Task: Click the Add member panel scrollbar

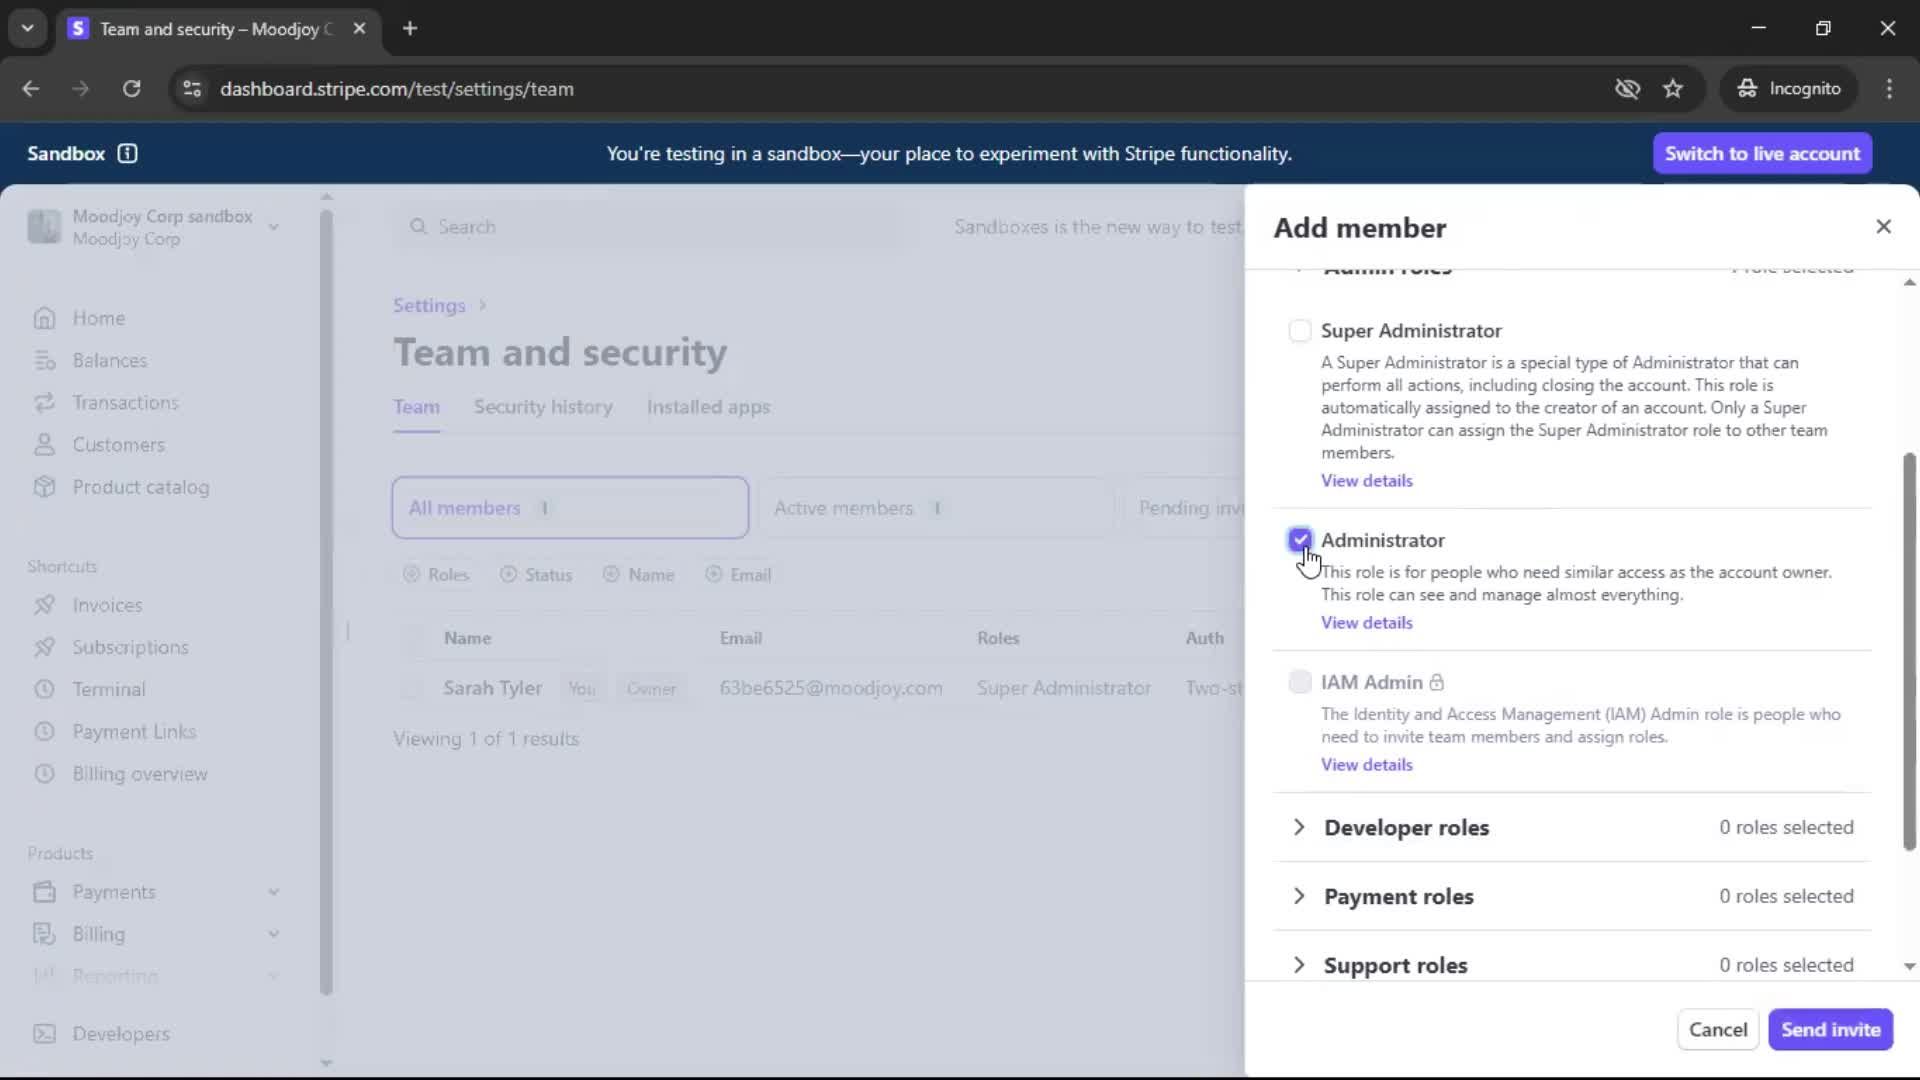Action: (1908, 650)
